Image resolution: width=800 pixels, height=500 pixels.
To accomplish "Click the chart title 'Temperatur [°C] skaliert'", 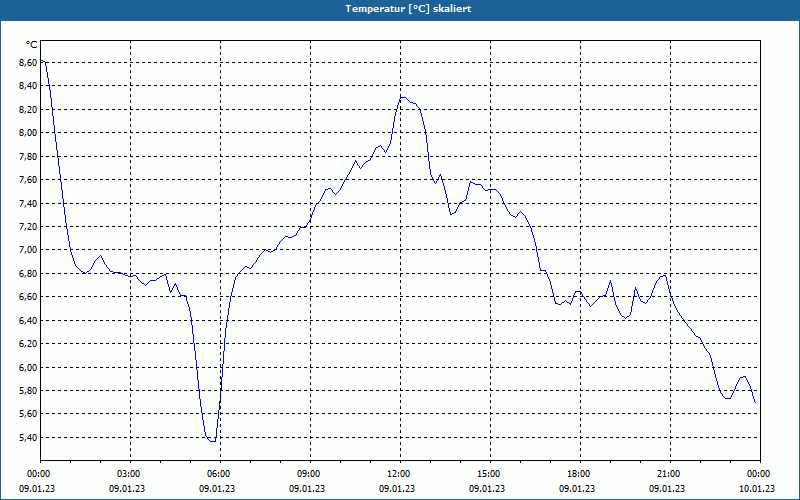I will pyautogui.click(x=408, y=9).
